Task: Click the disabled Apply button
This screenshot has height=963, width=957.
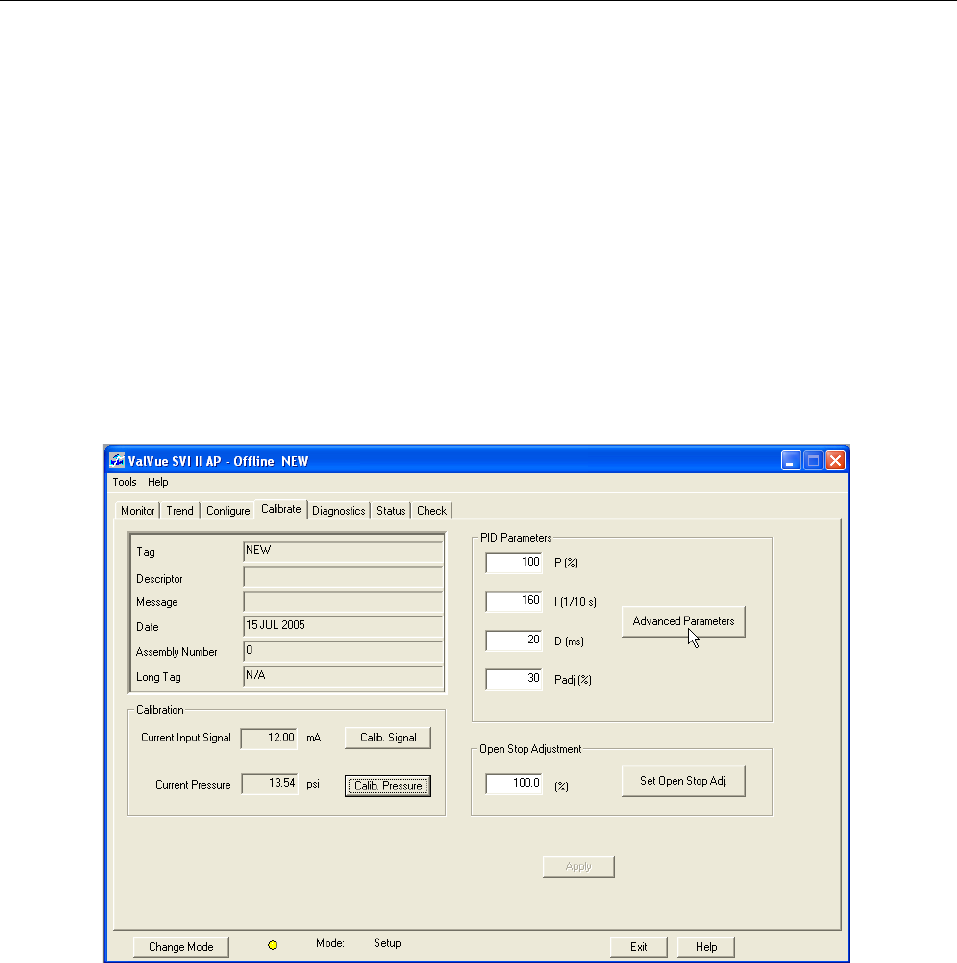Action: coord(579,867)
